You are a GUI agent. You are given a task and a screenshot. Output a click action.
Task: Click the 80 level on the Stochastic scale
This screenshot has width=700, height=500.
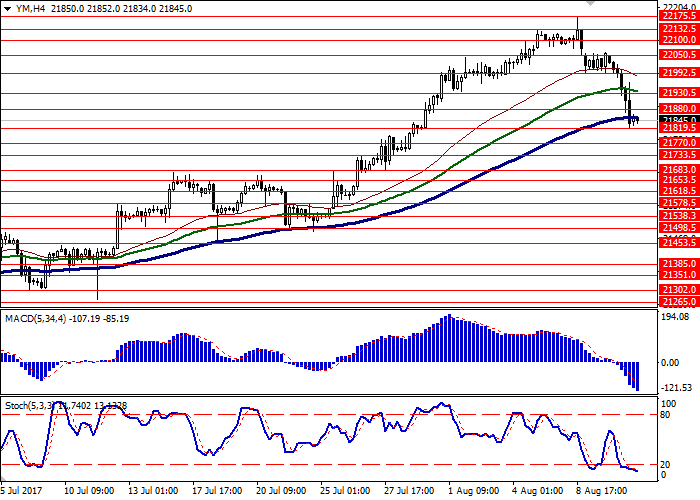[665, 415]
